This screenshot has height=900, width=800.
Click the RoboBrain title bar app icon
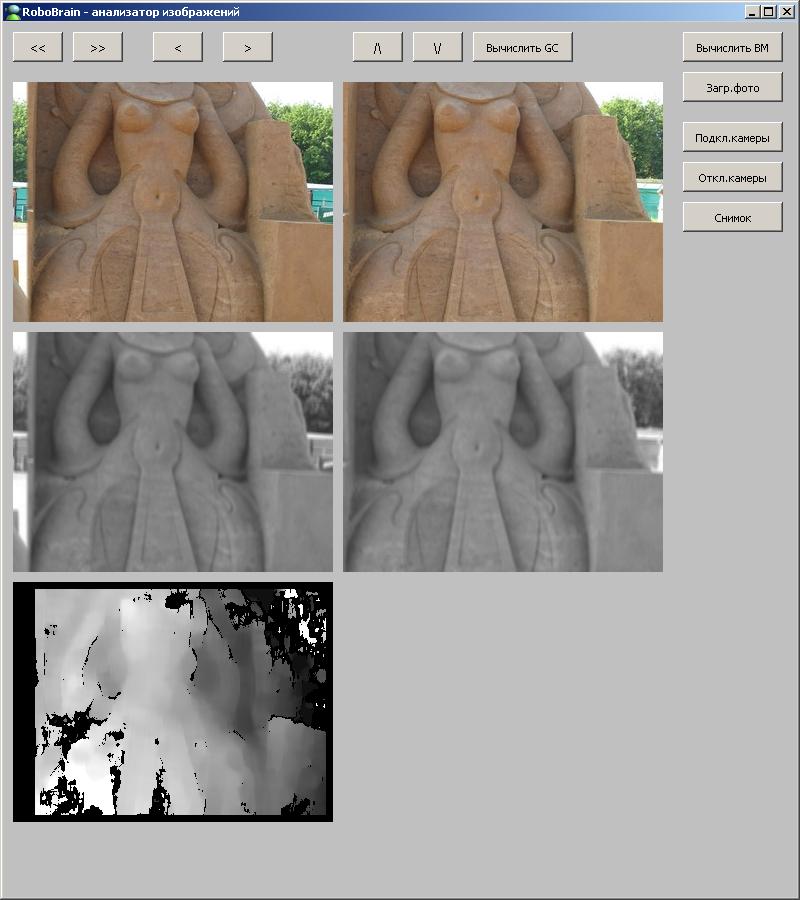11,11
